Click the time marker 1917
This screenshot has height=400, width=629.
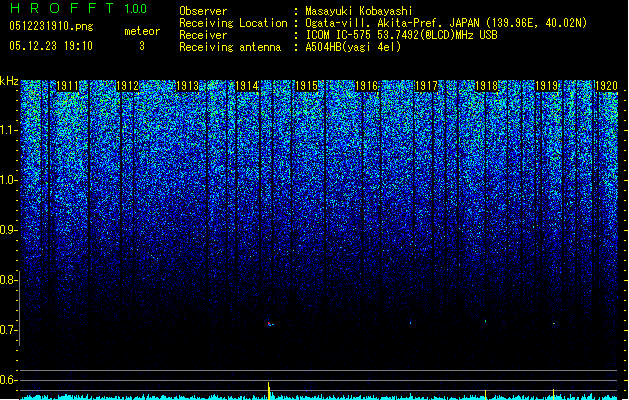(426, 86)
